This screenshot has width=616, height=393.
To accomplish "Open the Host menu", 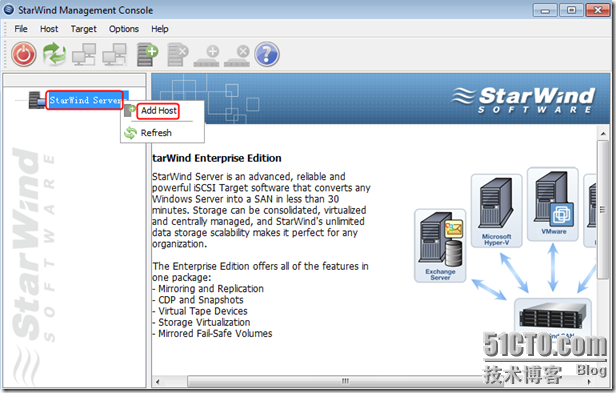I will (x=49, y=29).
